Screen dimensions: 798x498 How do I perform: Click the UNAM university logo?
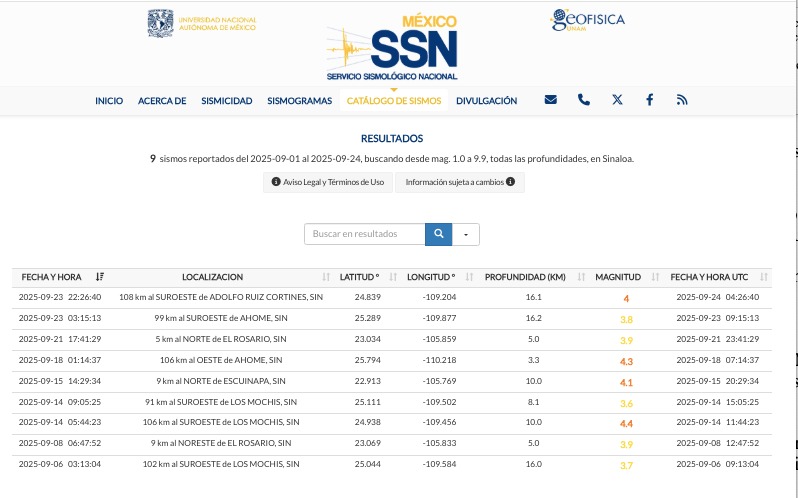202,23
